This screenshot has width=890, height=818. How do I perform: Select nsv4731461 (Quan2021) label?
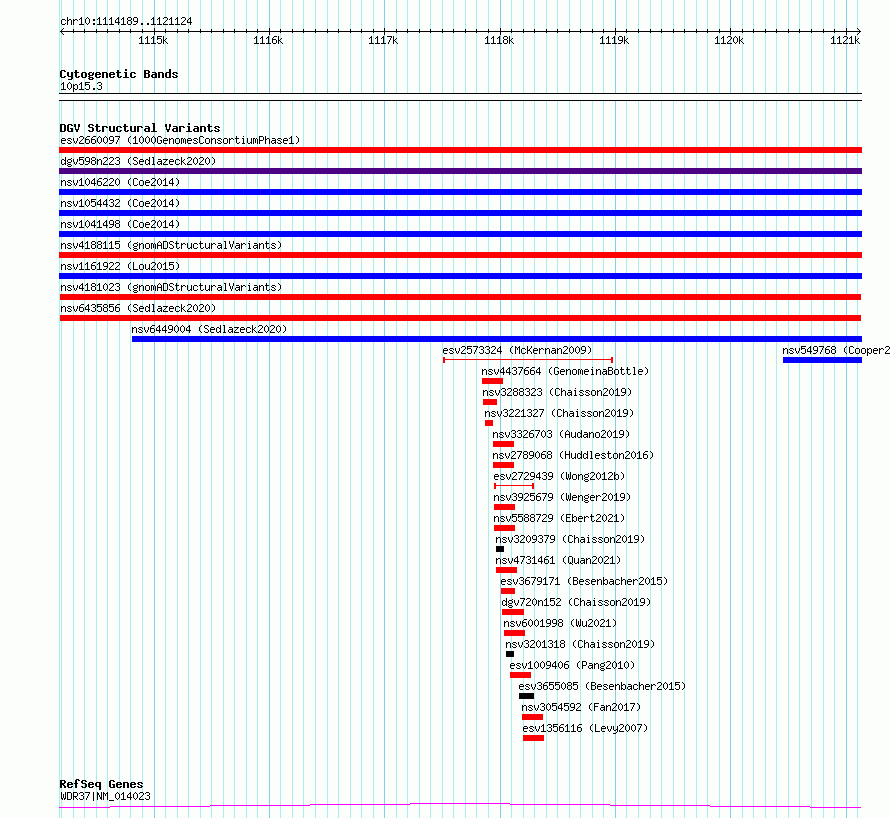tap(558, 560)
